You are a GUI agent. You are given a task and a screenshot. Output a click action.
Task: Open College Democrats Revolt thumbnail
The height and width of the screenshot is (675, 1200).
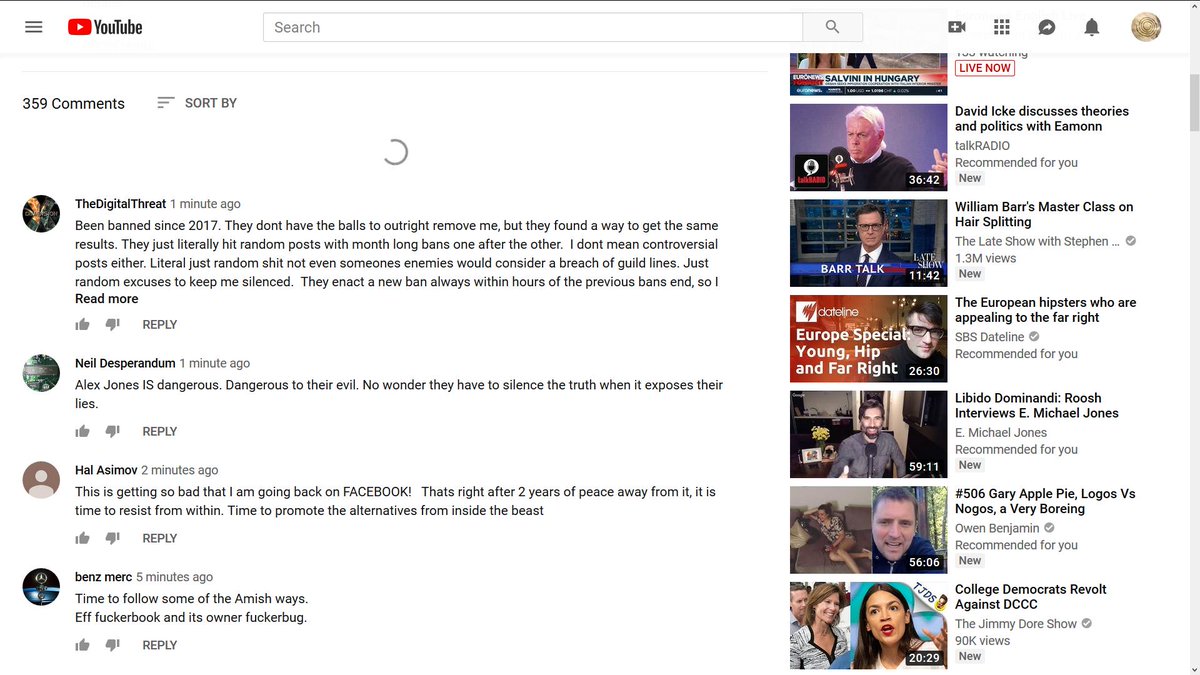pos(868,625)
